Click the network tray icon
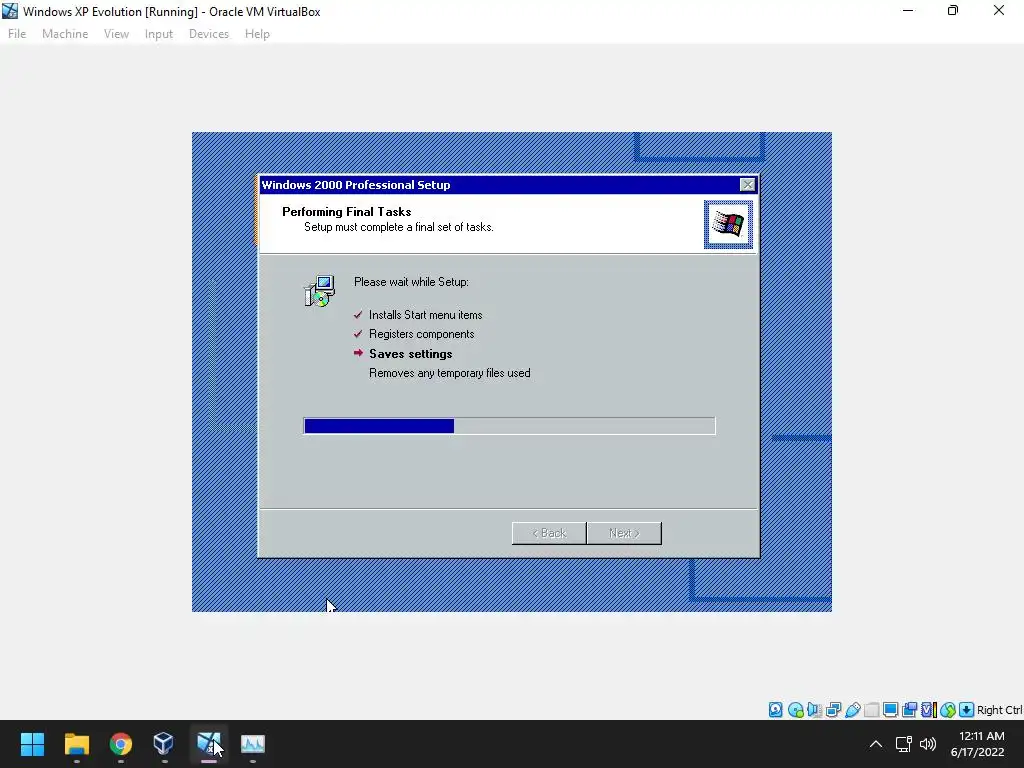Image resolution: width=1024 pixels, height=768 pixels. pyautogui.click(x=903, y=744)
